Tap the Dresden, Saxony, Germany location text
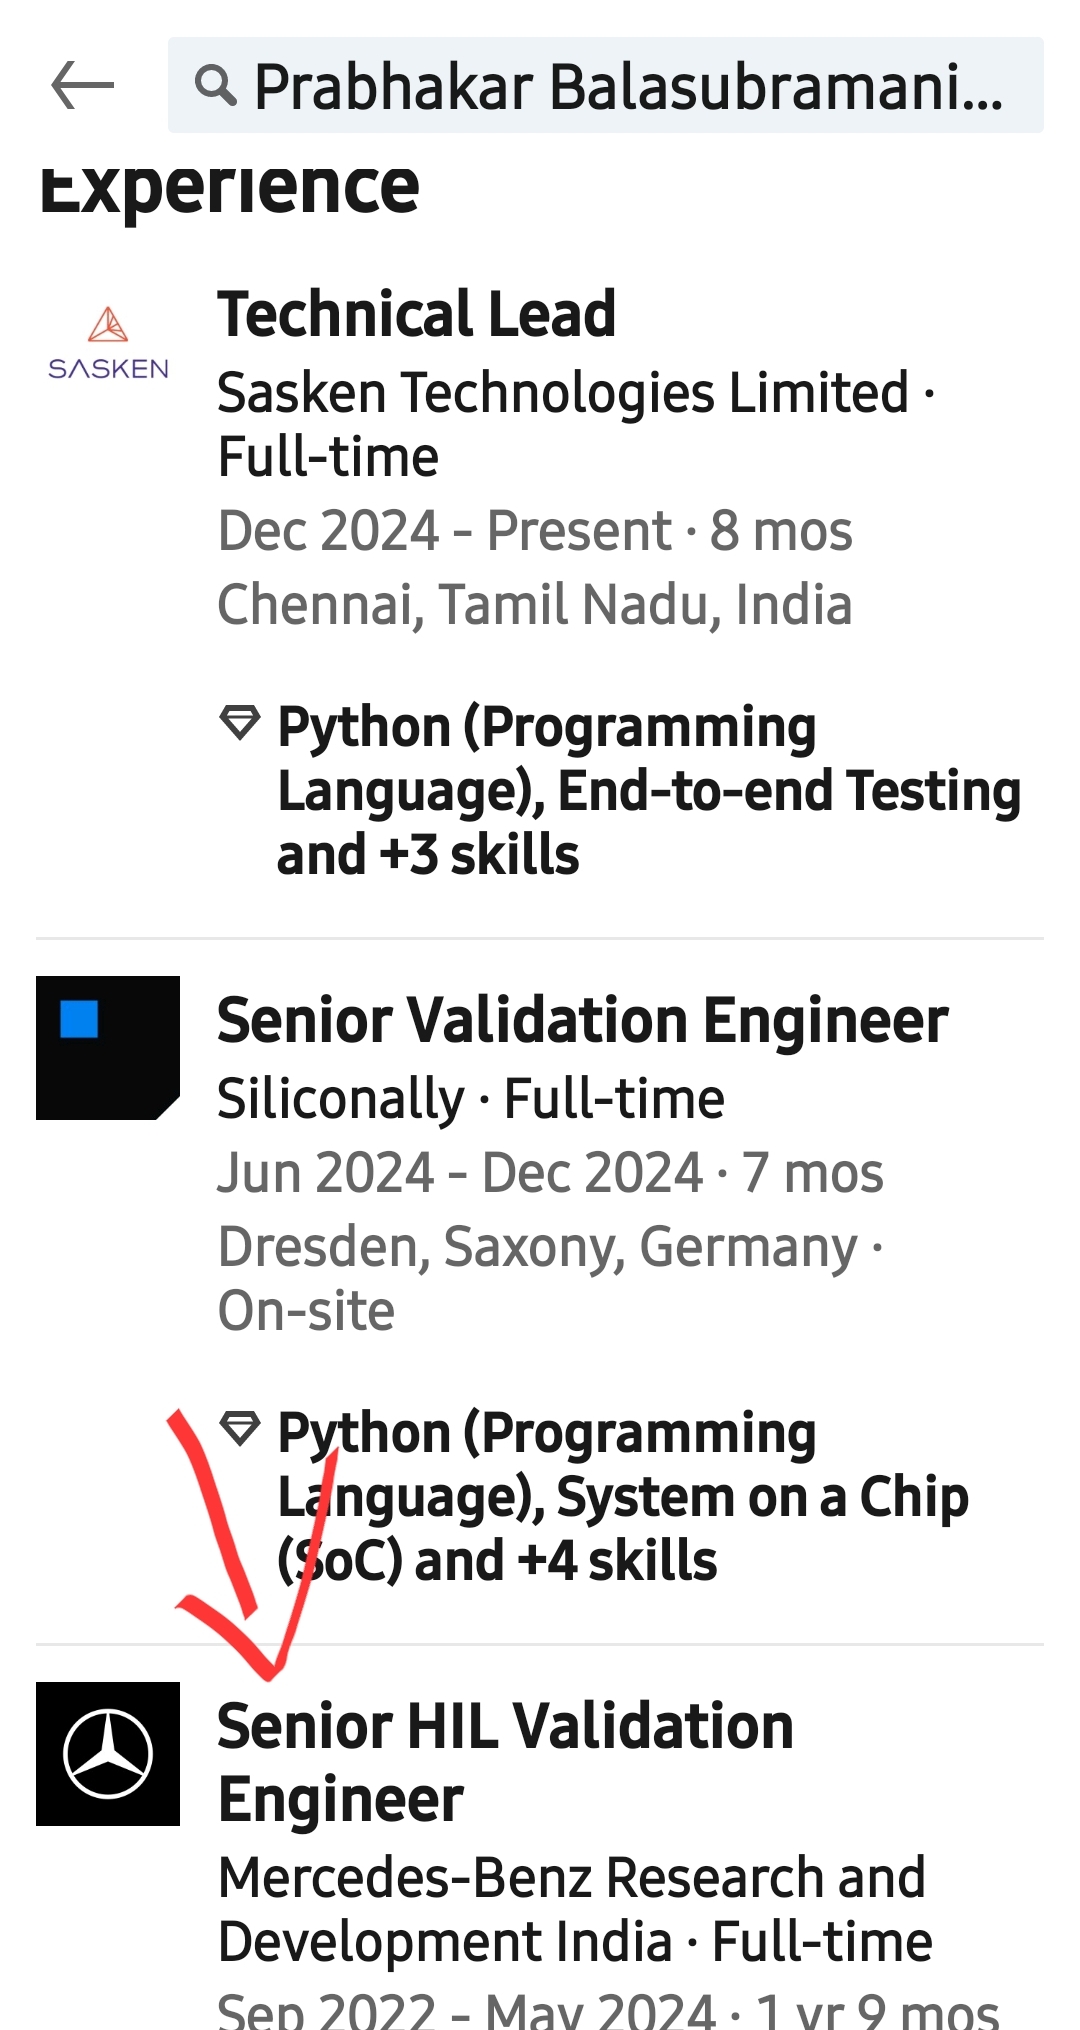Screen dimensions: 1080x2030 pos(538,1247)
